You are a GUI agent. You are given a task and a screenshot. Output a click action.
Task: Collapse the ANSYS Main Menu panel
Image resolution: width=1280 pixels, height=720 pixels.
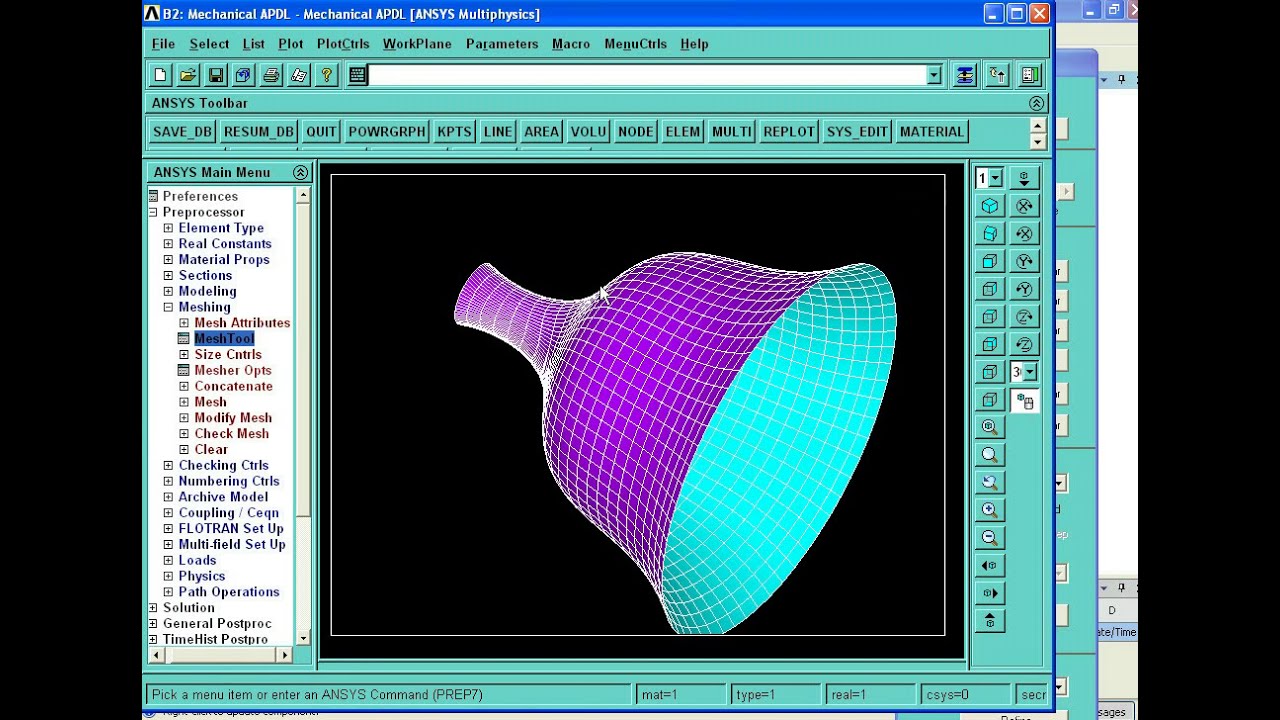[x=300, y=172]
